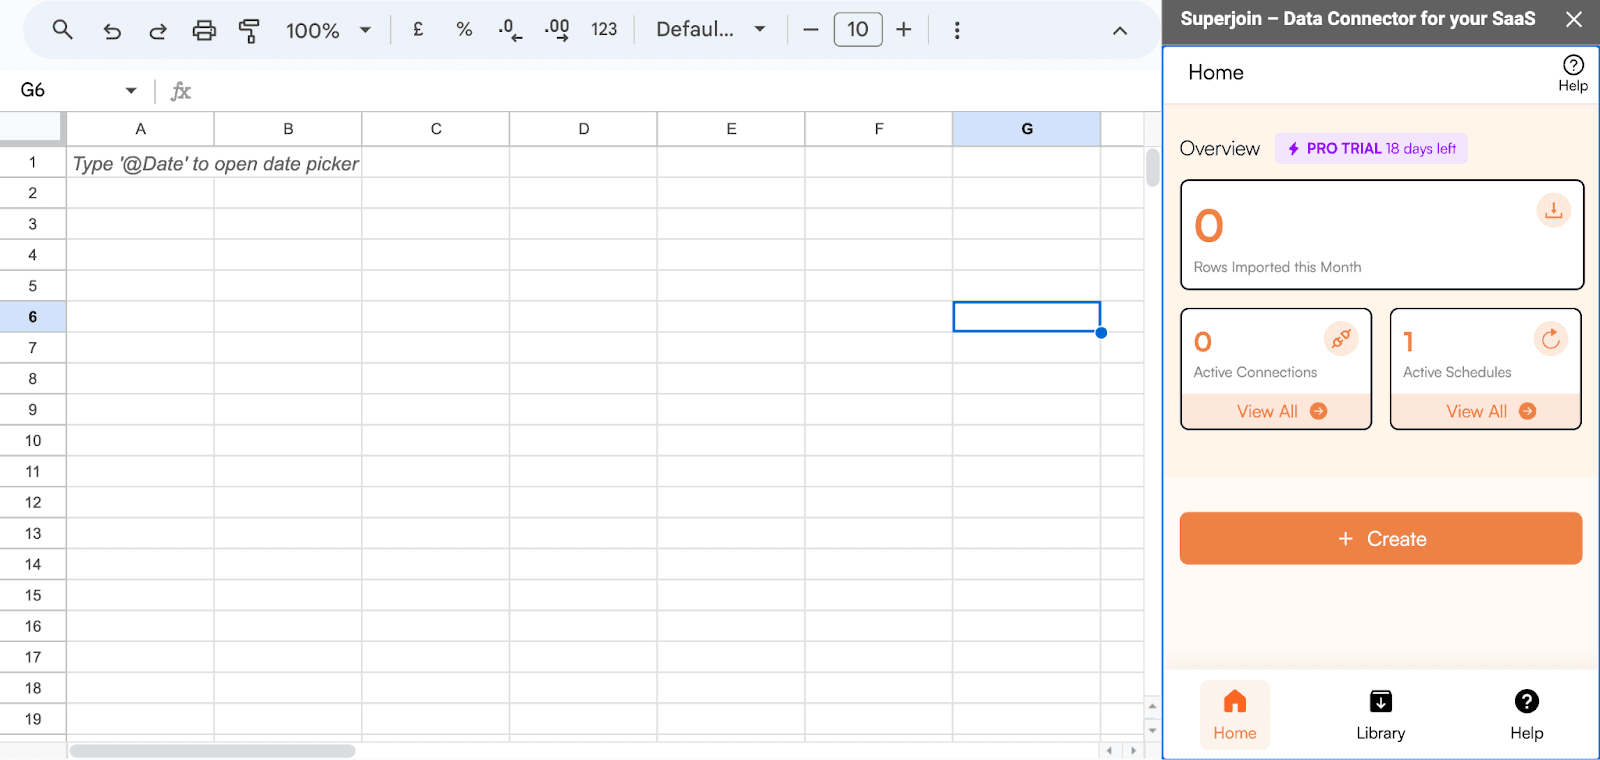Click the Active Schedules refresh icon

(x=1551, y=339)
